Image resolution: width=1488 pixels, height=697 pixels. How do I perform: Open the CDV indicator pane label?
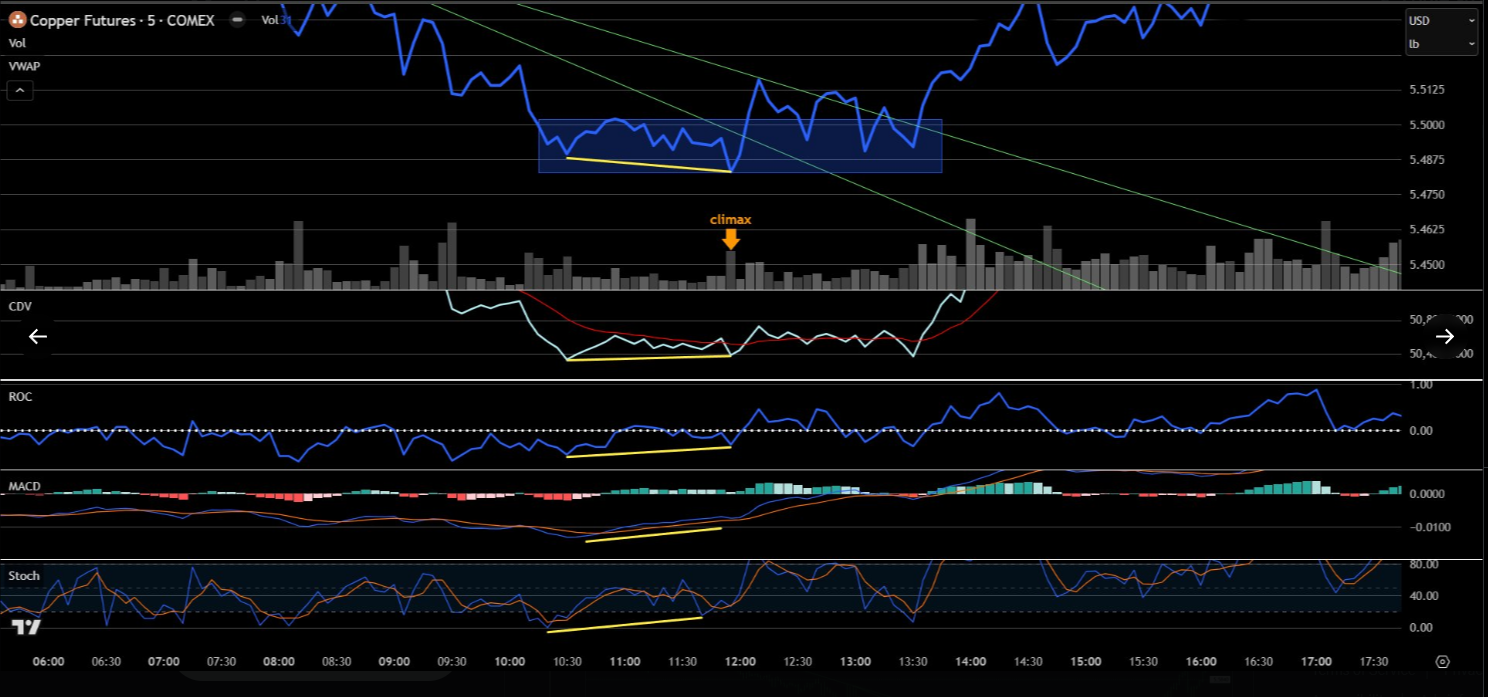20,306
